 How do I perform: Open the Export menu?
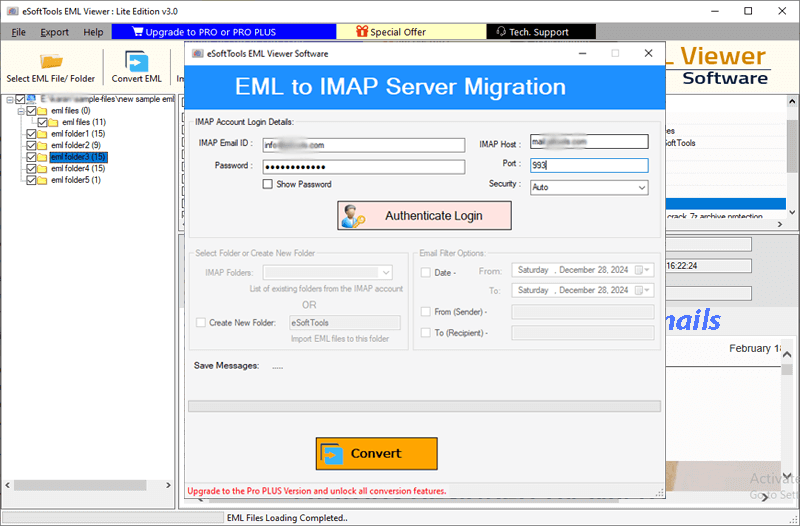tap(54, 32)
